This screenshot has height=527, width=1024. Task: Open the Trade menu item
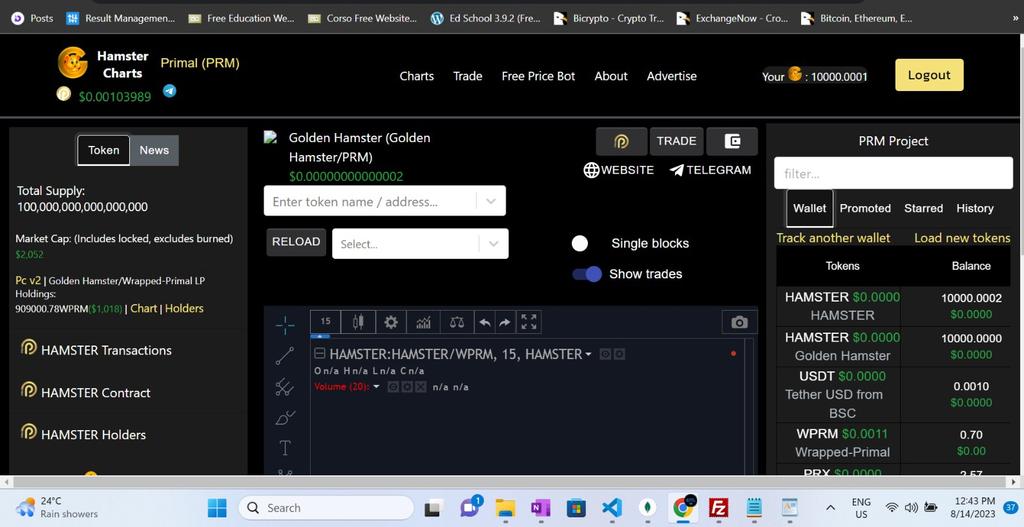(468, 76)
